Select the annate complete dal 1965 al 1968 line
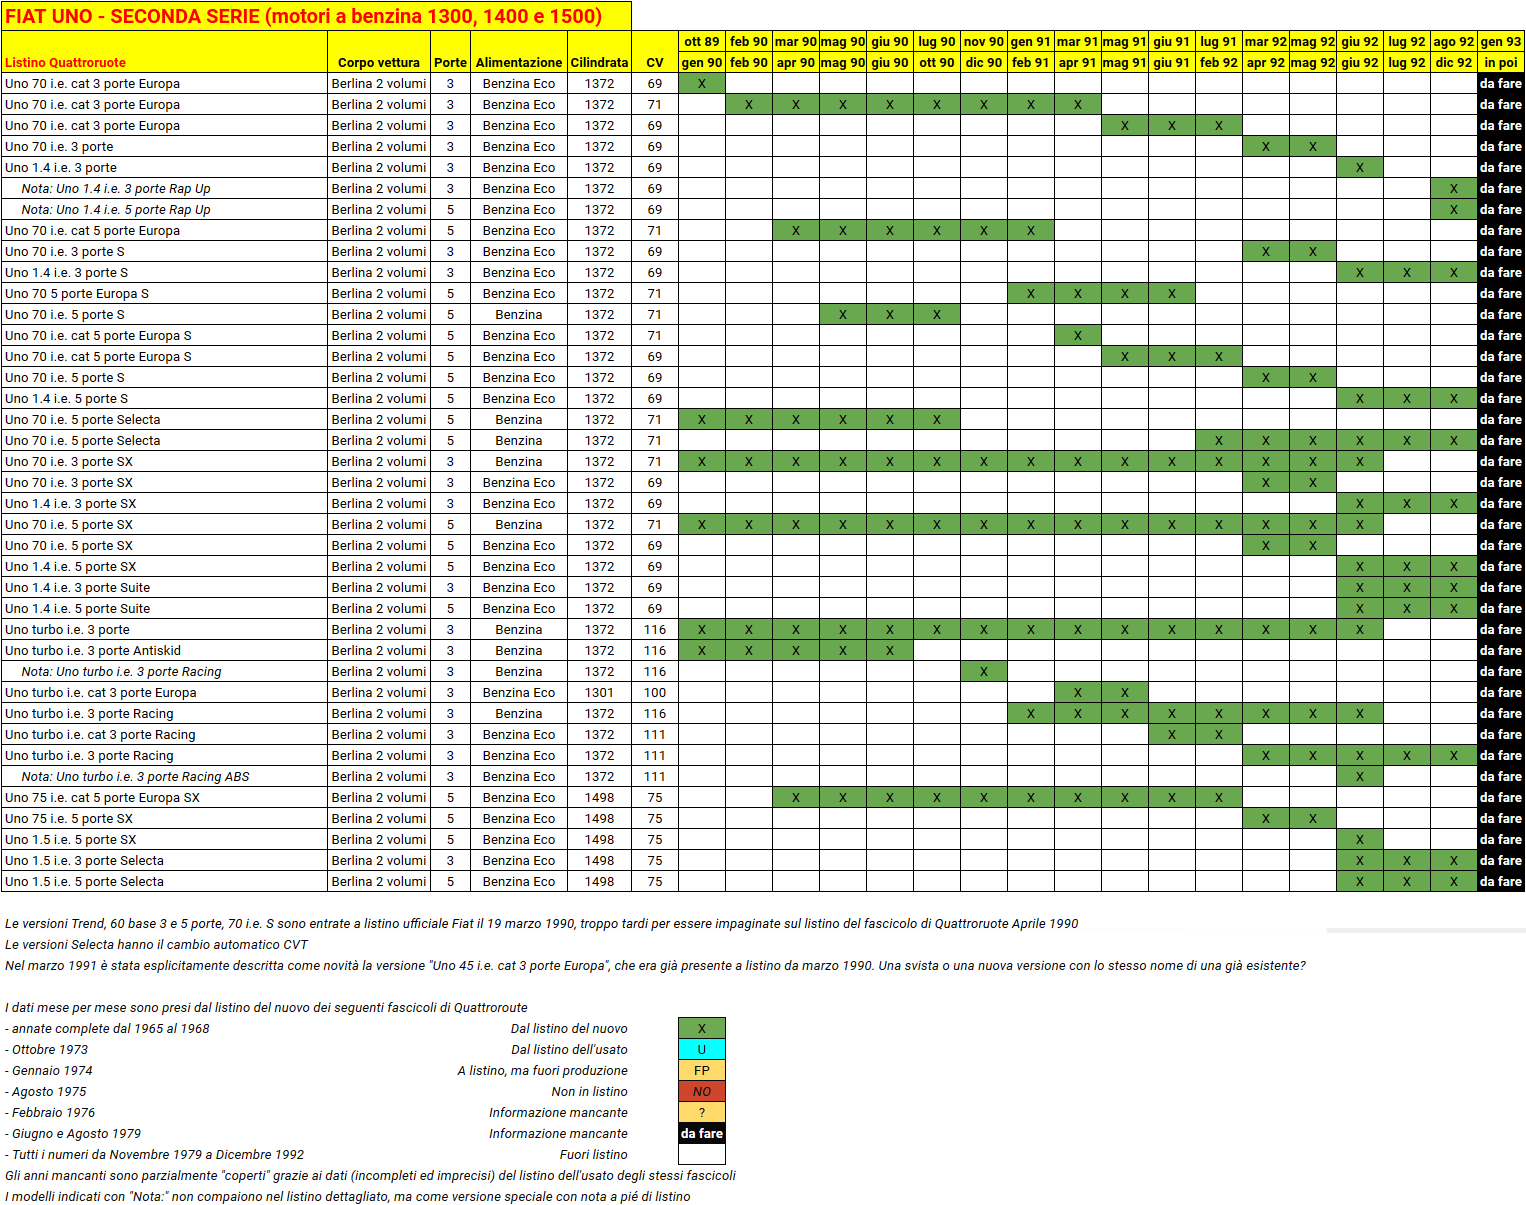The width and height of the screenshot is (1526, 1205). coord(107,1028)
